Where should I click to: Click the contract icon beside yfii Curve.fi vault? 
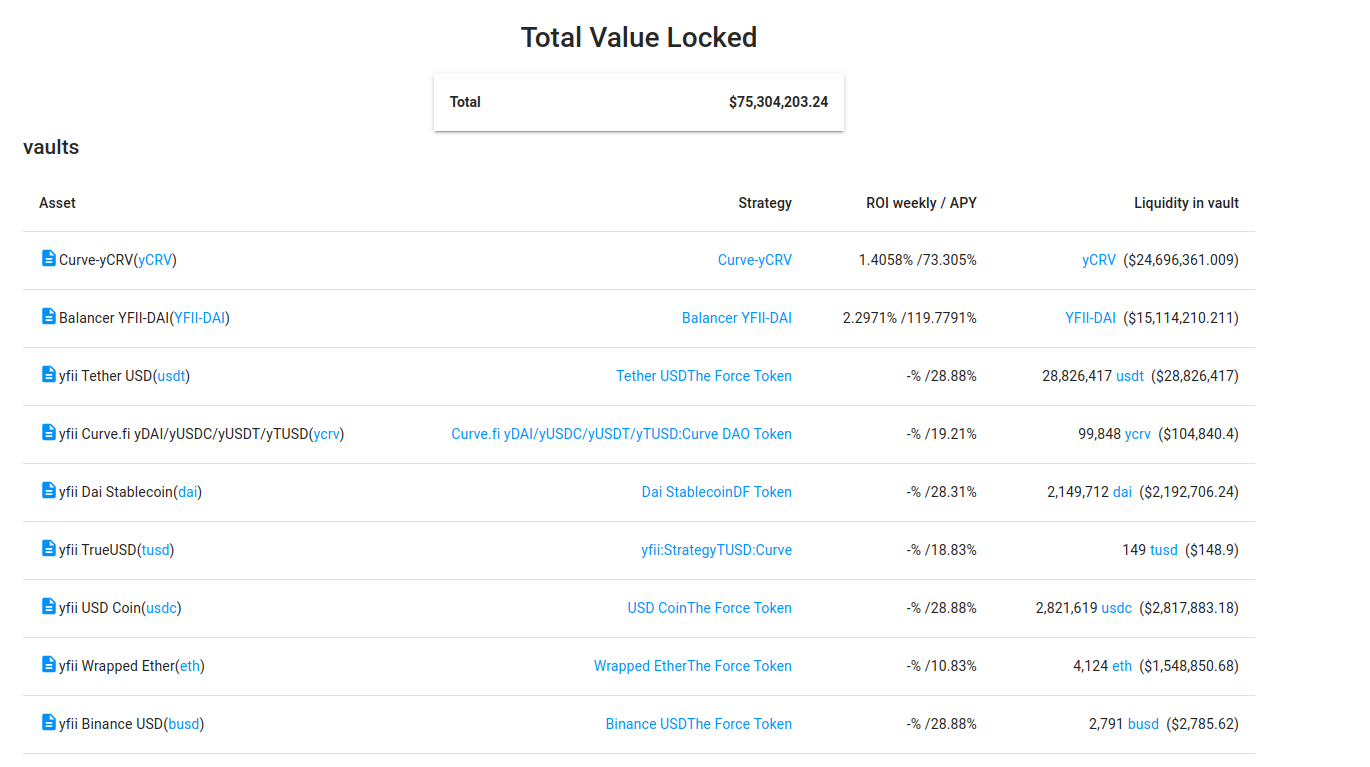click(x=47, y=432)
